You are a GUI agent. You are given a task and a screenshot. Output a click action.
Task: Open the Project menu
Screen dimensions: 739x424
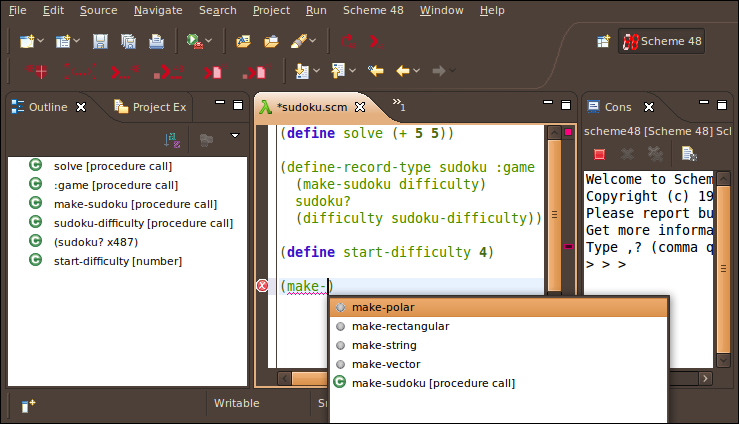tap(271, 10)
